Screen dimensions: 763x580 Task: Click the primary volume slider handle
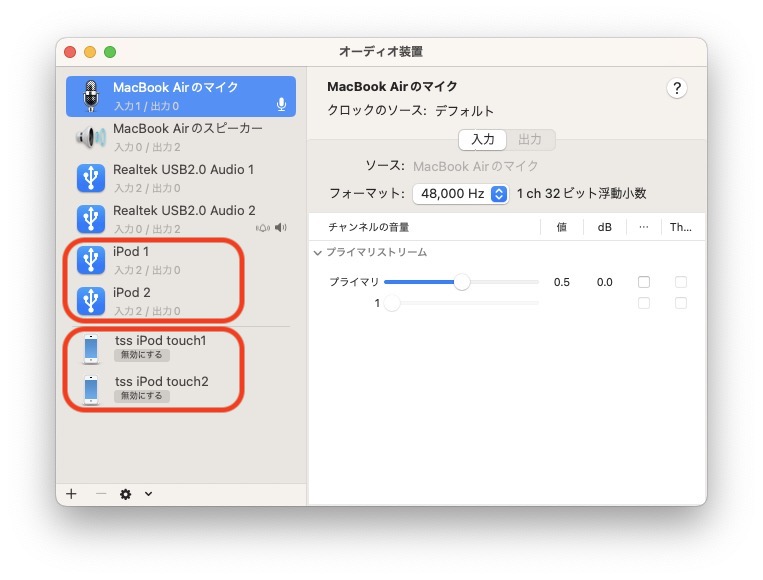tap(461, 282)
